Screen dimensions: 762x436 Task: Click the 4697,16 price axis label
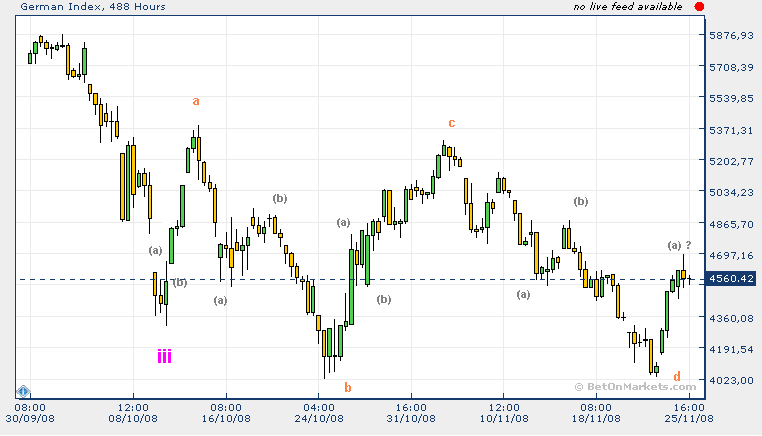point(731,255)
